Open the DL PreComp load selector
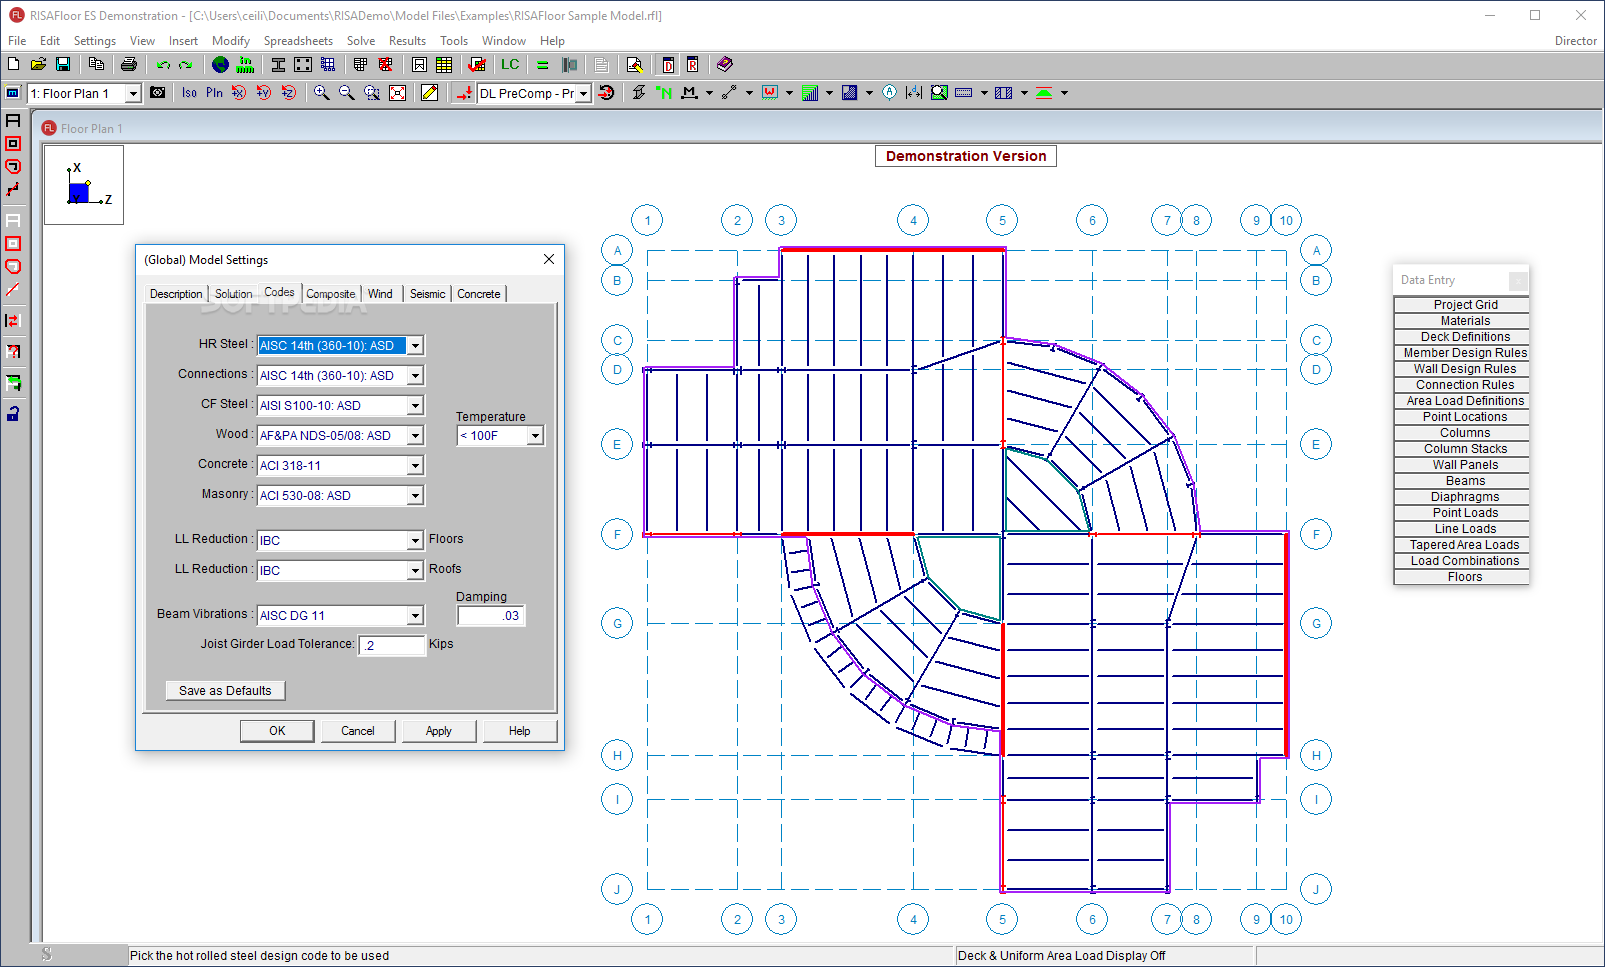1605x967 pixels. pyautogui.click(x=534, y=93)
